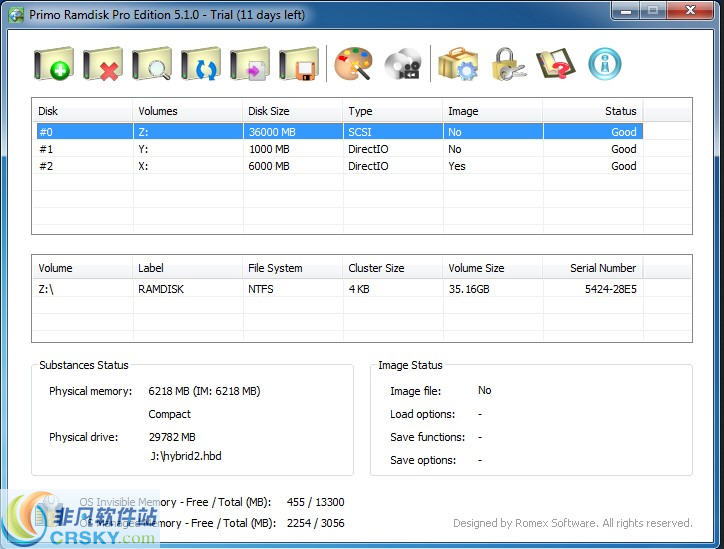Click the padlock and keys license icon
This screenshot has height=549, width=724.
tap(508, 64)
